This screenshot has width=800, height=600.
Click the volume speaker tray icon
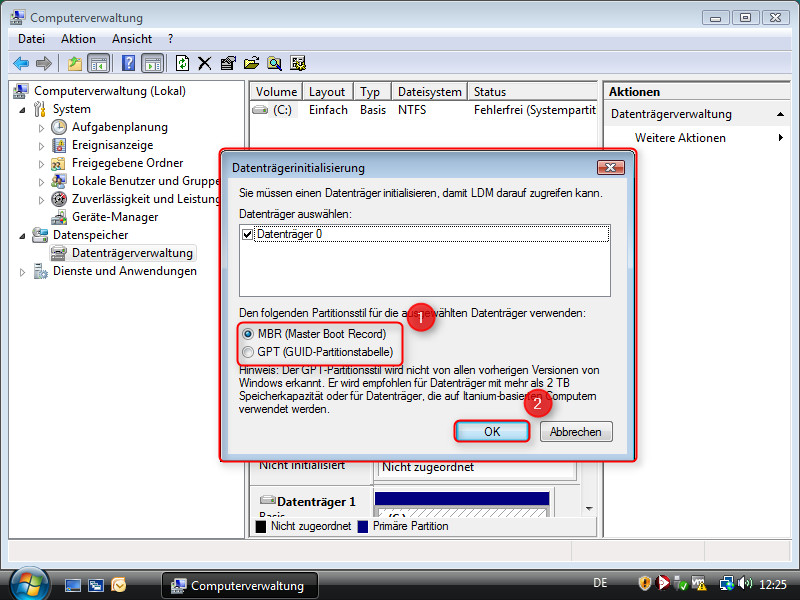pyautogui.click(x=745, y=583)
